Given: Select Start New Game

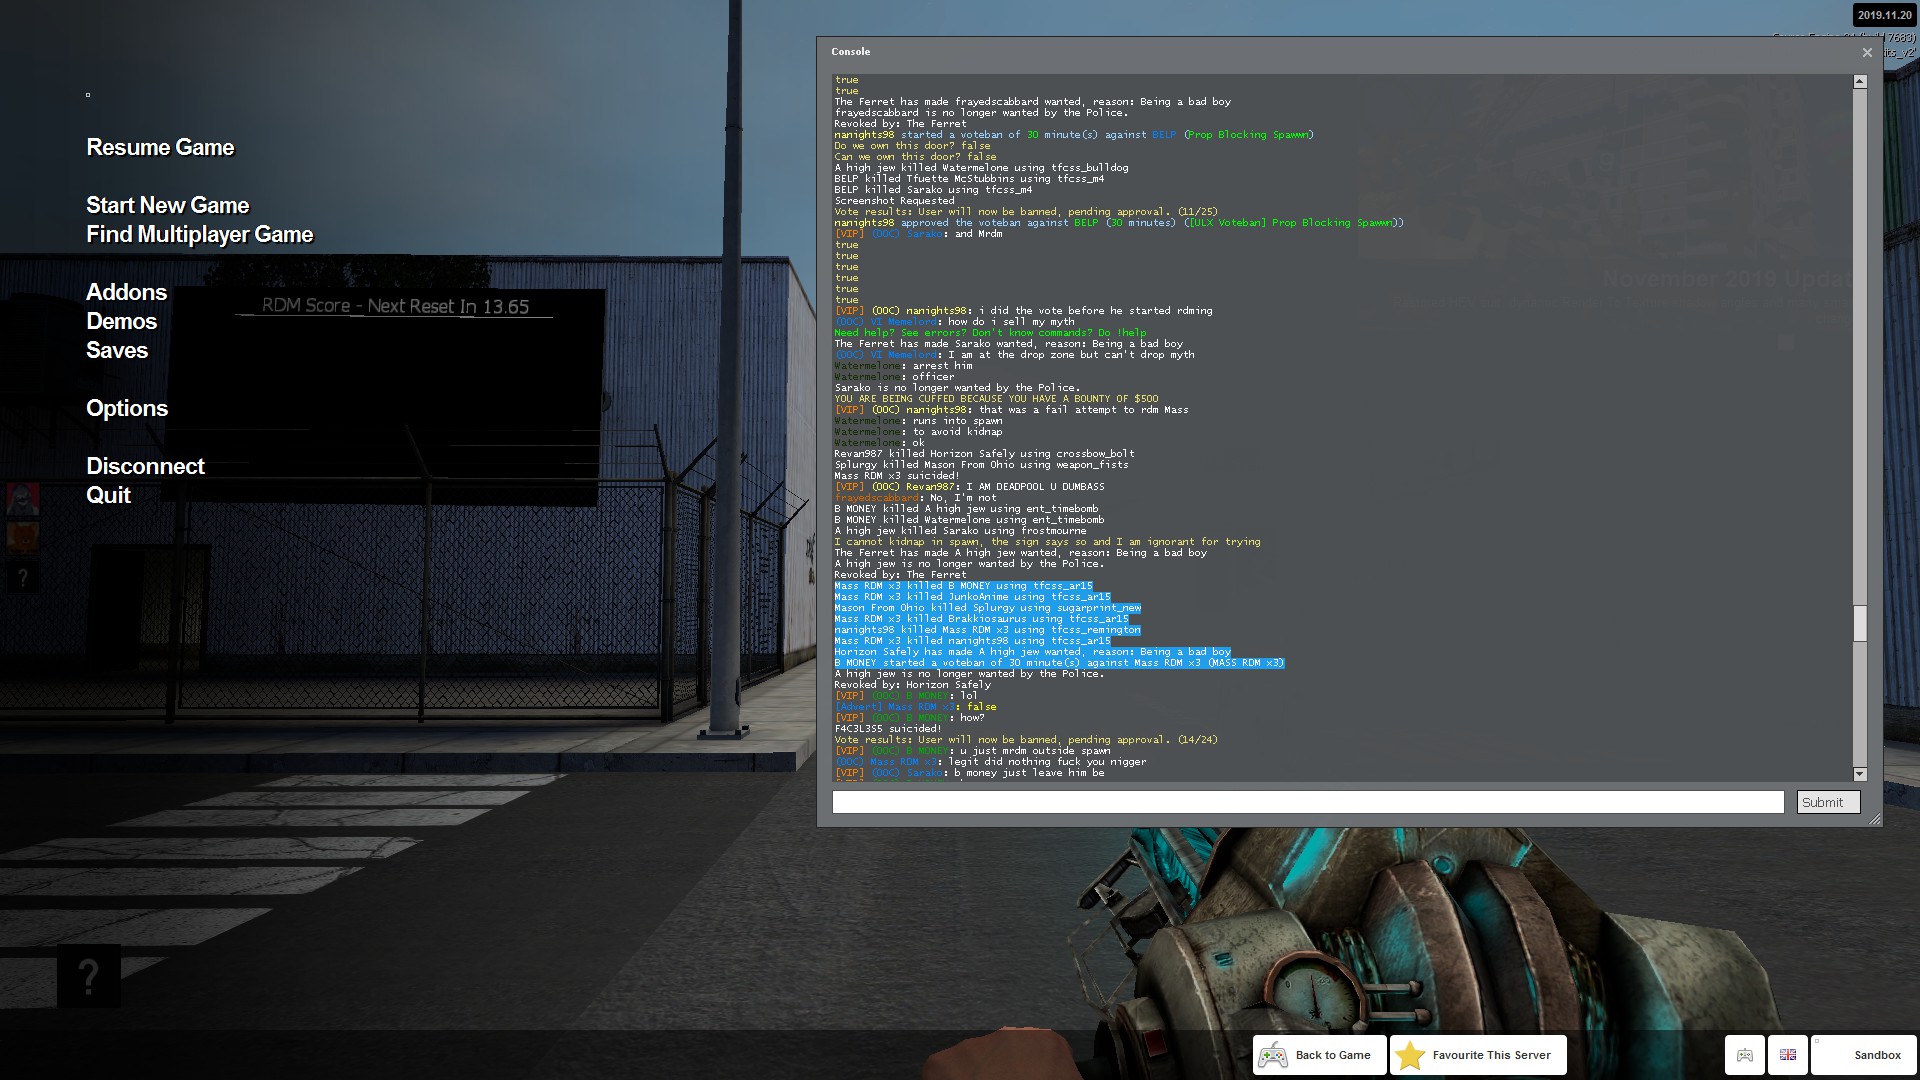Looking at the screenshot, I should point(167,206).
